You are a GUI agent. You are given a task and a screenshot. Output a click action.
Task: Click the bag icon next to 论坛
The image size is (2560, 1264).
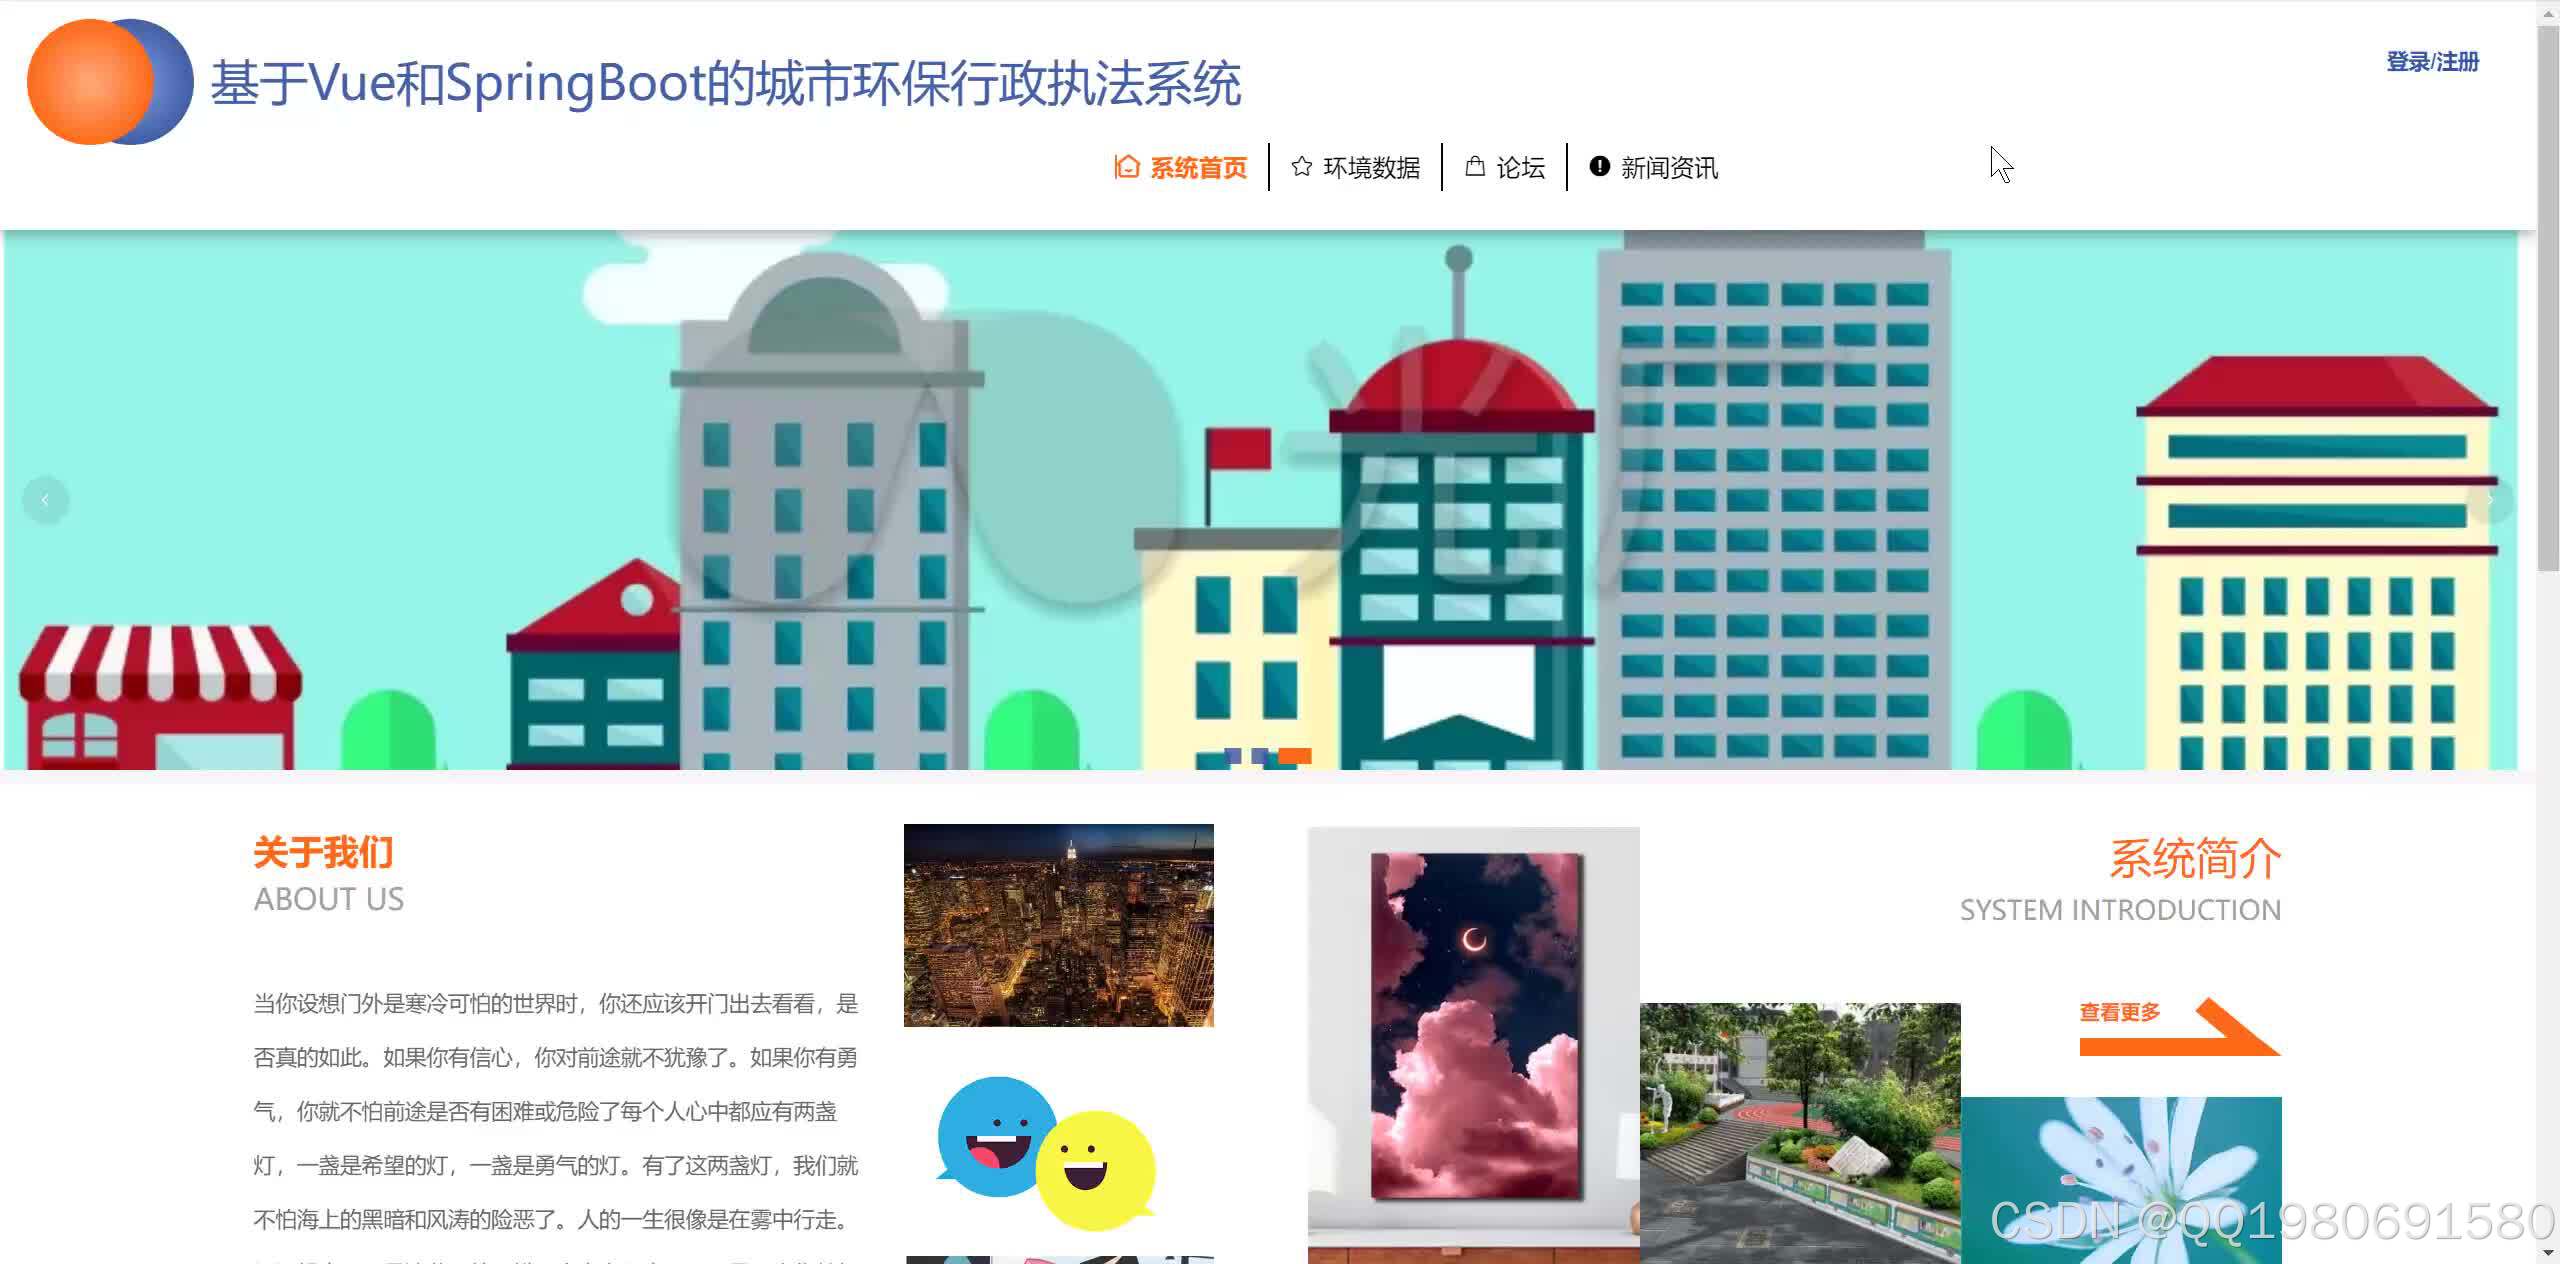tap(1474, 167)
